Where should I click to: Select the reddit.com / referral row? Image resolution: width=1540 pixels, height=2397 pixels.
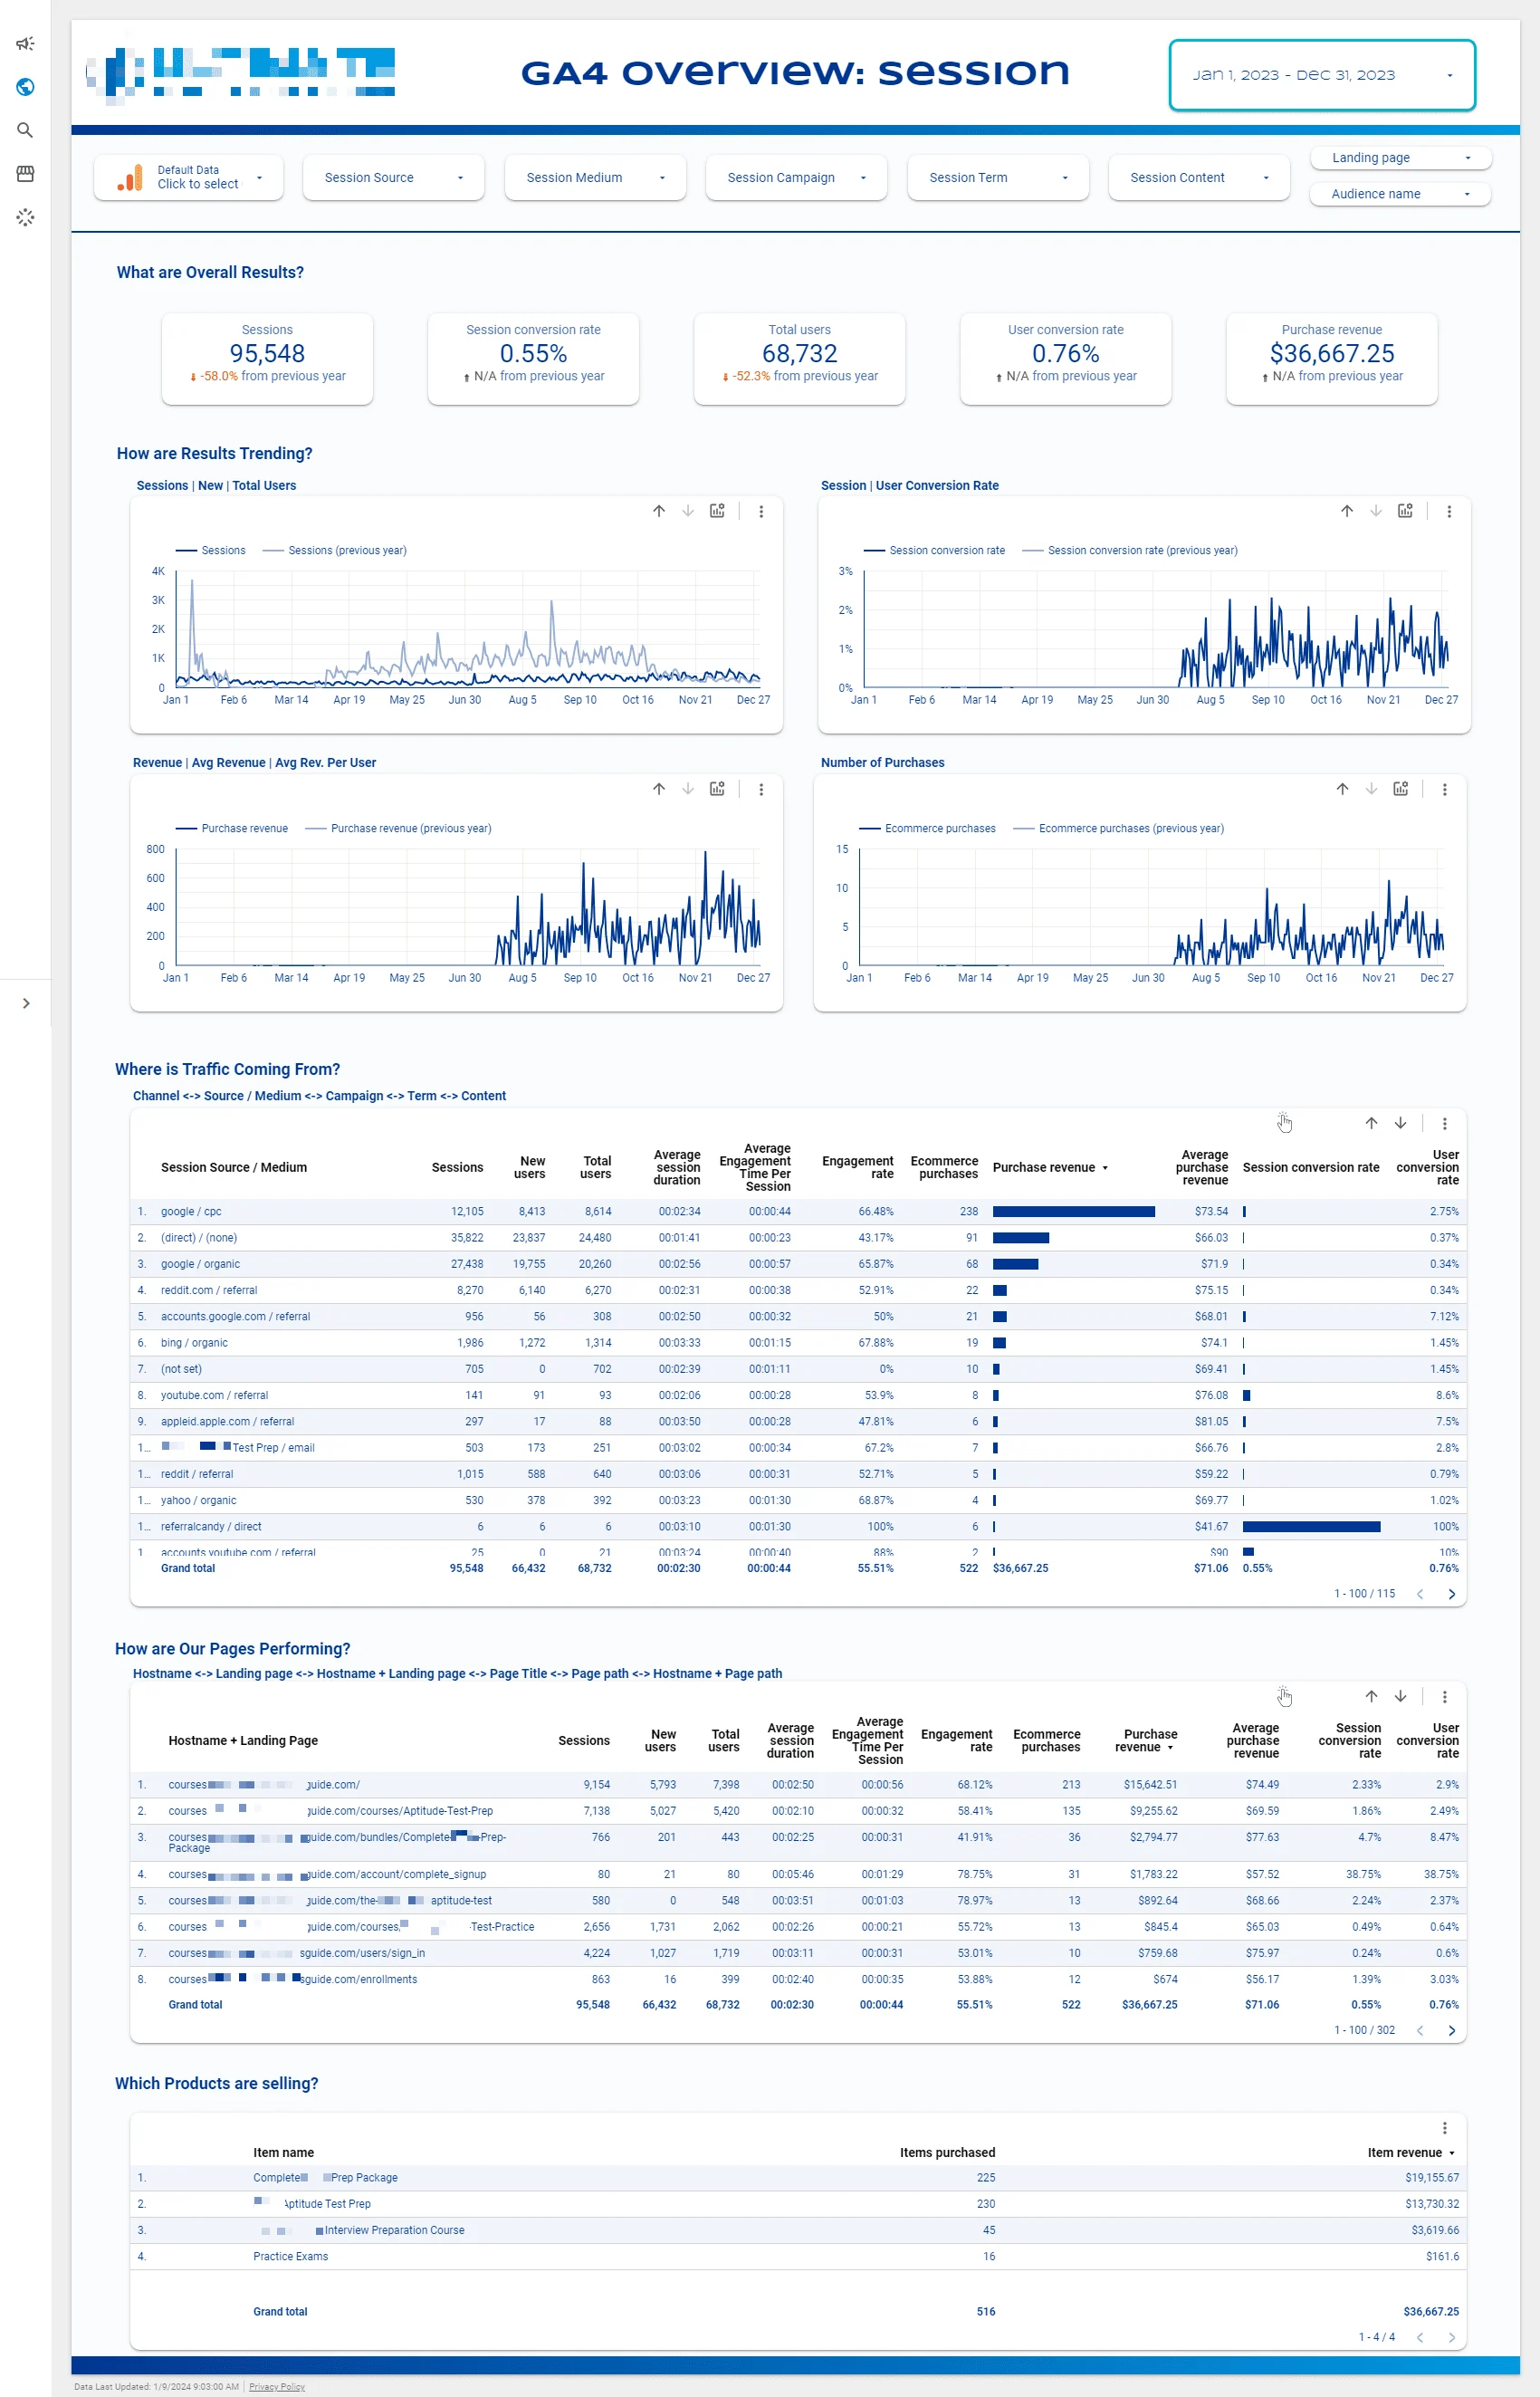tap(797, 1290)
